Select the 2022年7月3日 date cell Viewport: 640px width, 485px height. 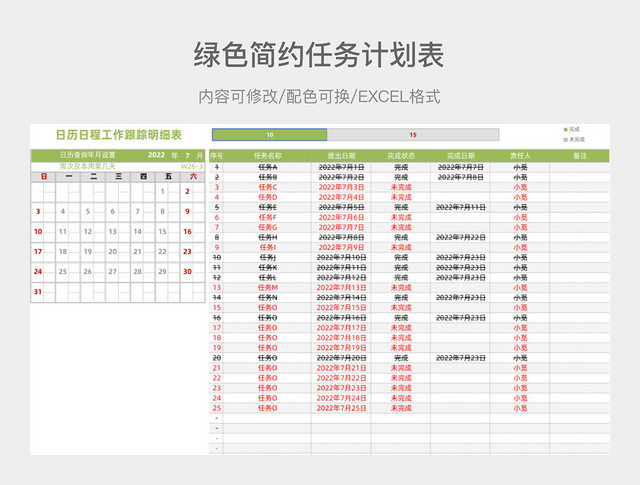pyautogui.click(x=341, y=187)
